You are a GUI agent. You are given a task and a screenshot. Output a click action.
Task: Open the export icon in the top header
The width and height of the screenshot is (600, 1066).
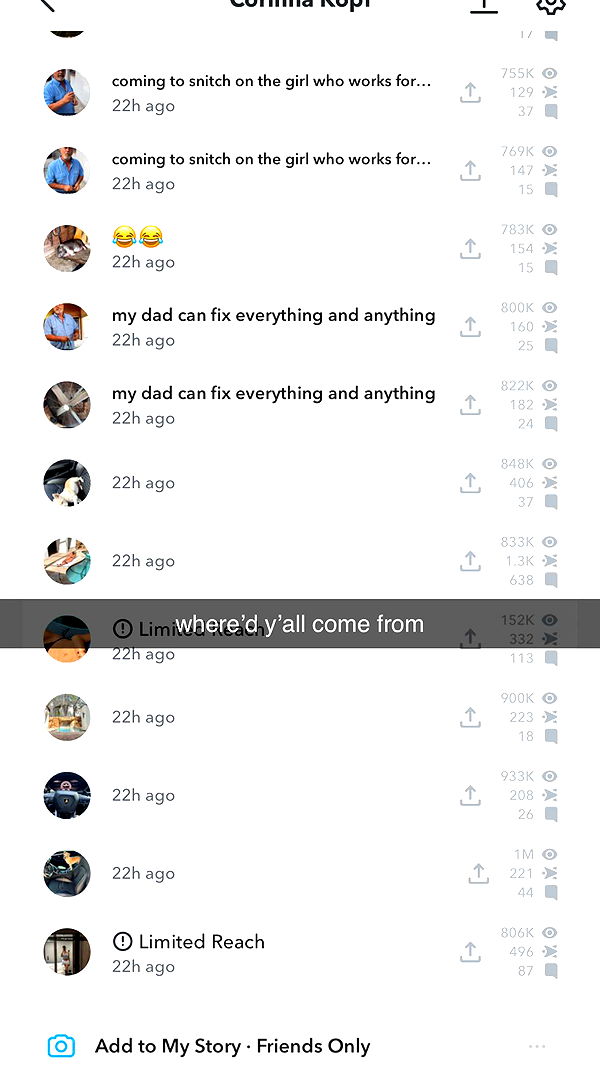coord(484,5)
